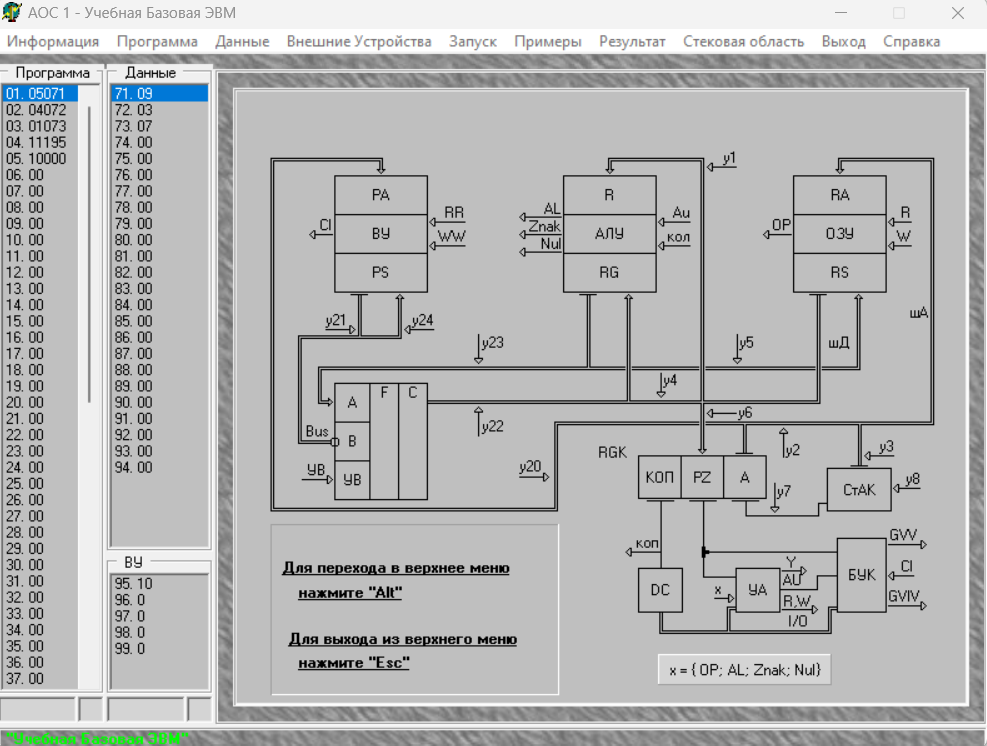Select program row 03. 01073
Viewport: 987px width, 746px height.
coord(40,127)
